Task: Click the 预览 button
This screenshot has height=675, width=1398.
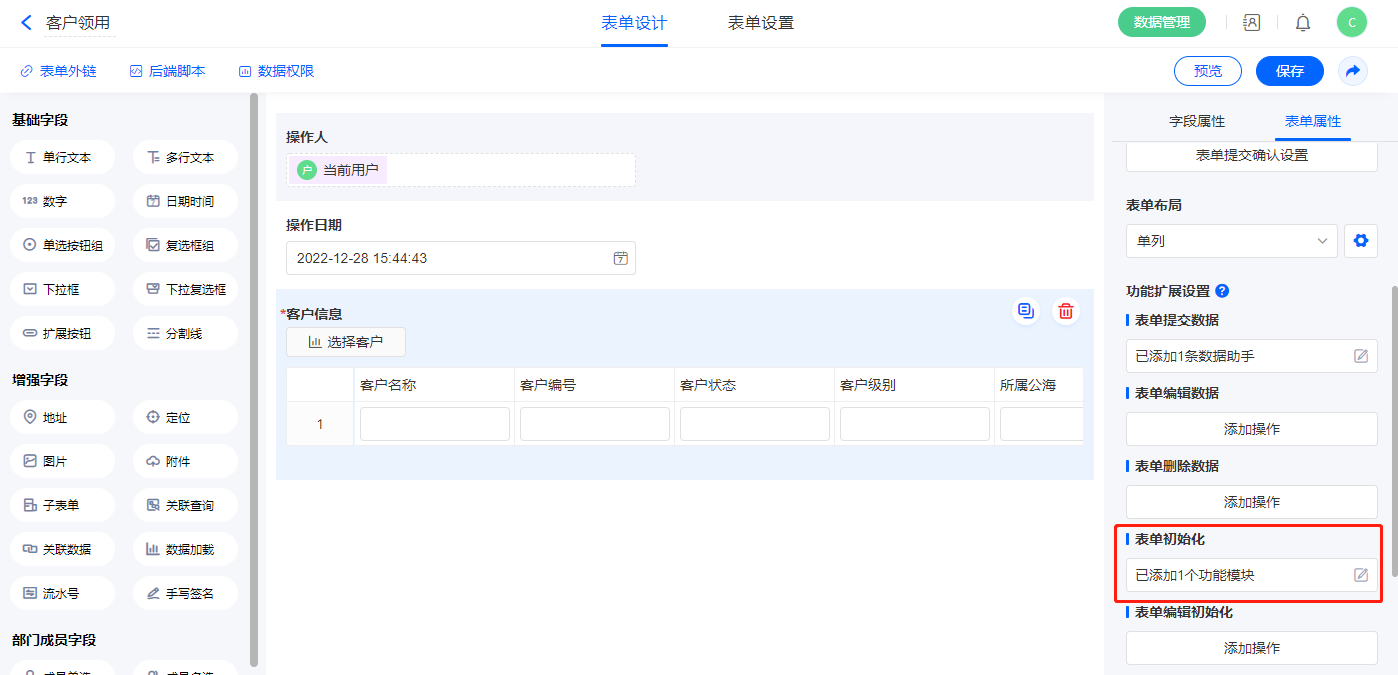Action: [x=1207, y=71]
